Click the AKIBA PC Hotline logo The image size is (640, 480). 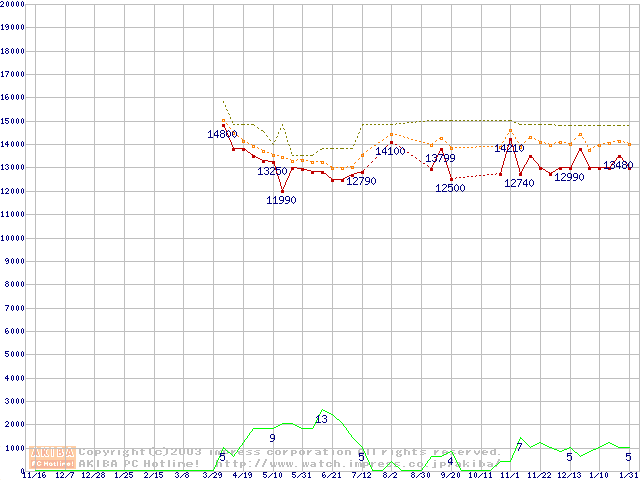click(52, 458)
